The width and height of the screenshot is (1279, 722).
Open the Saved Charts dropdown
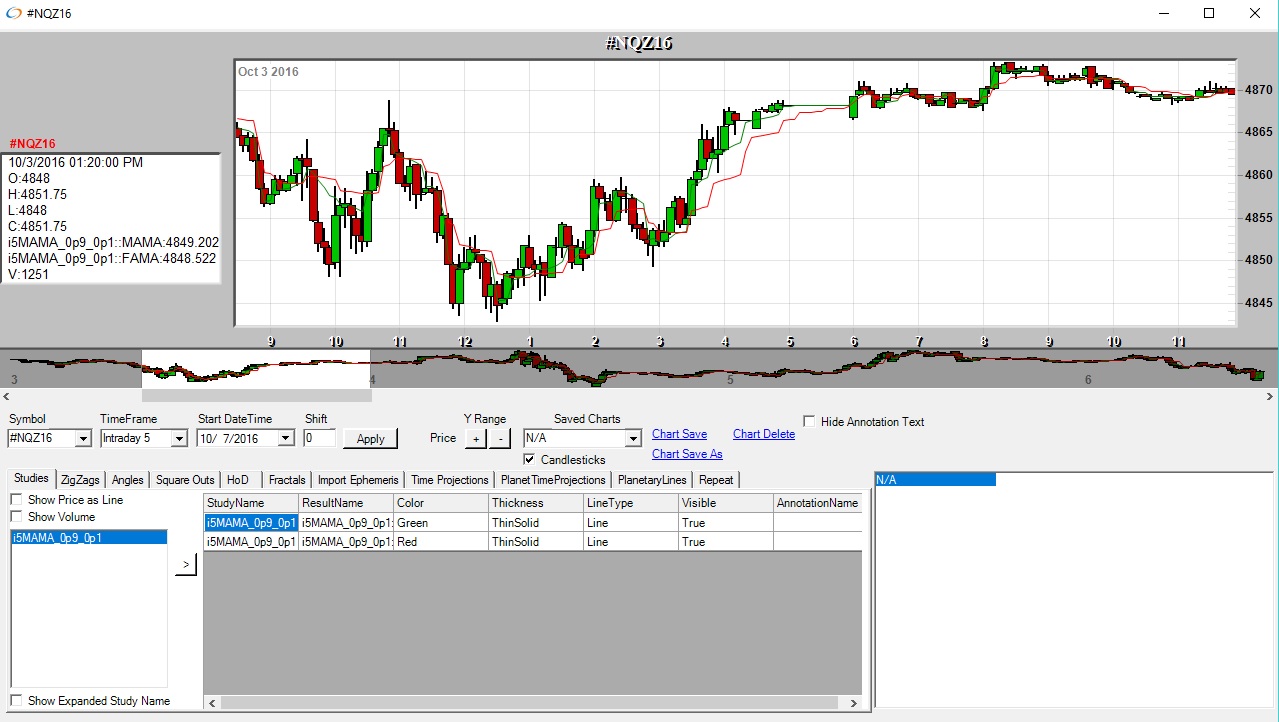pyautogui.click(x=632, y=439)
